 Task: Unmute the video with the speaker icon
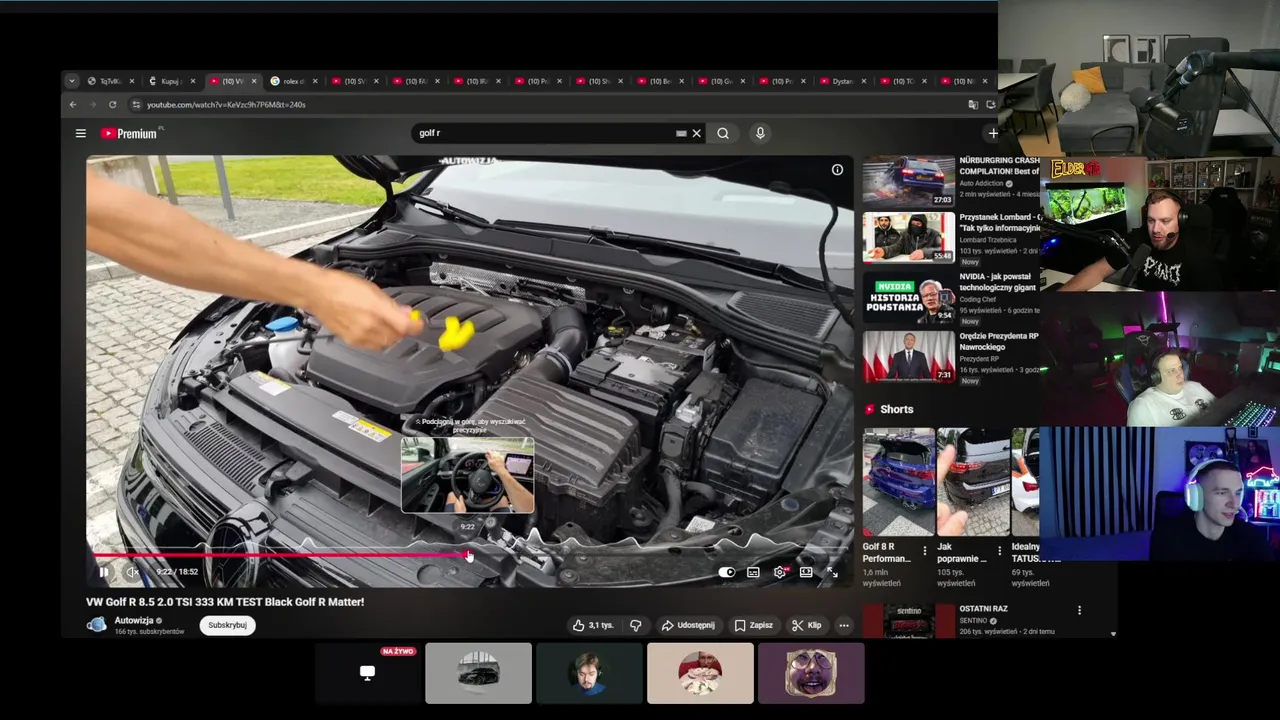(x=131, y=572)
